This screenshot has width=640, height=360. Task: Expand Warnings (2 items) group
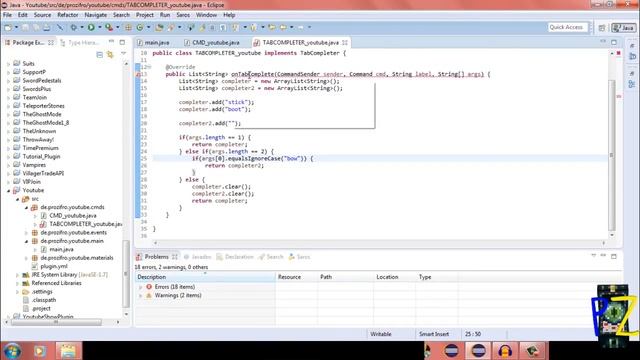pos(141,296)
